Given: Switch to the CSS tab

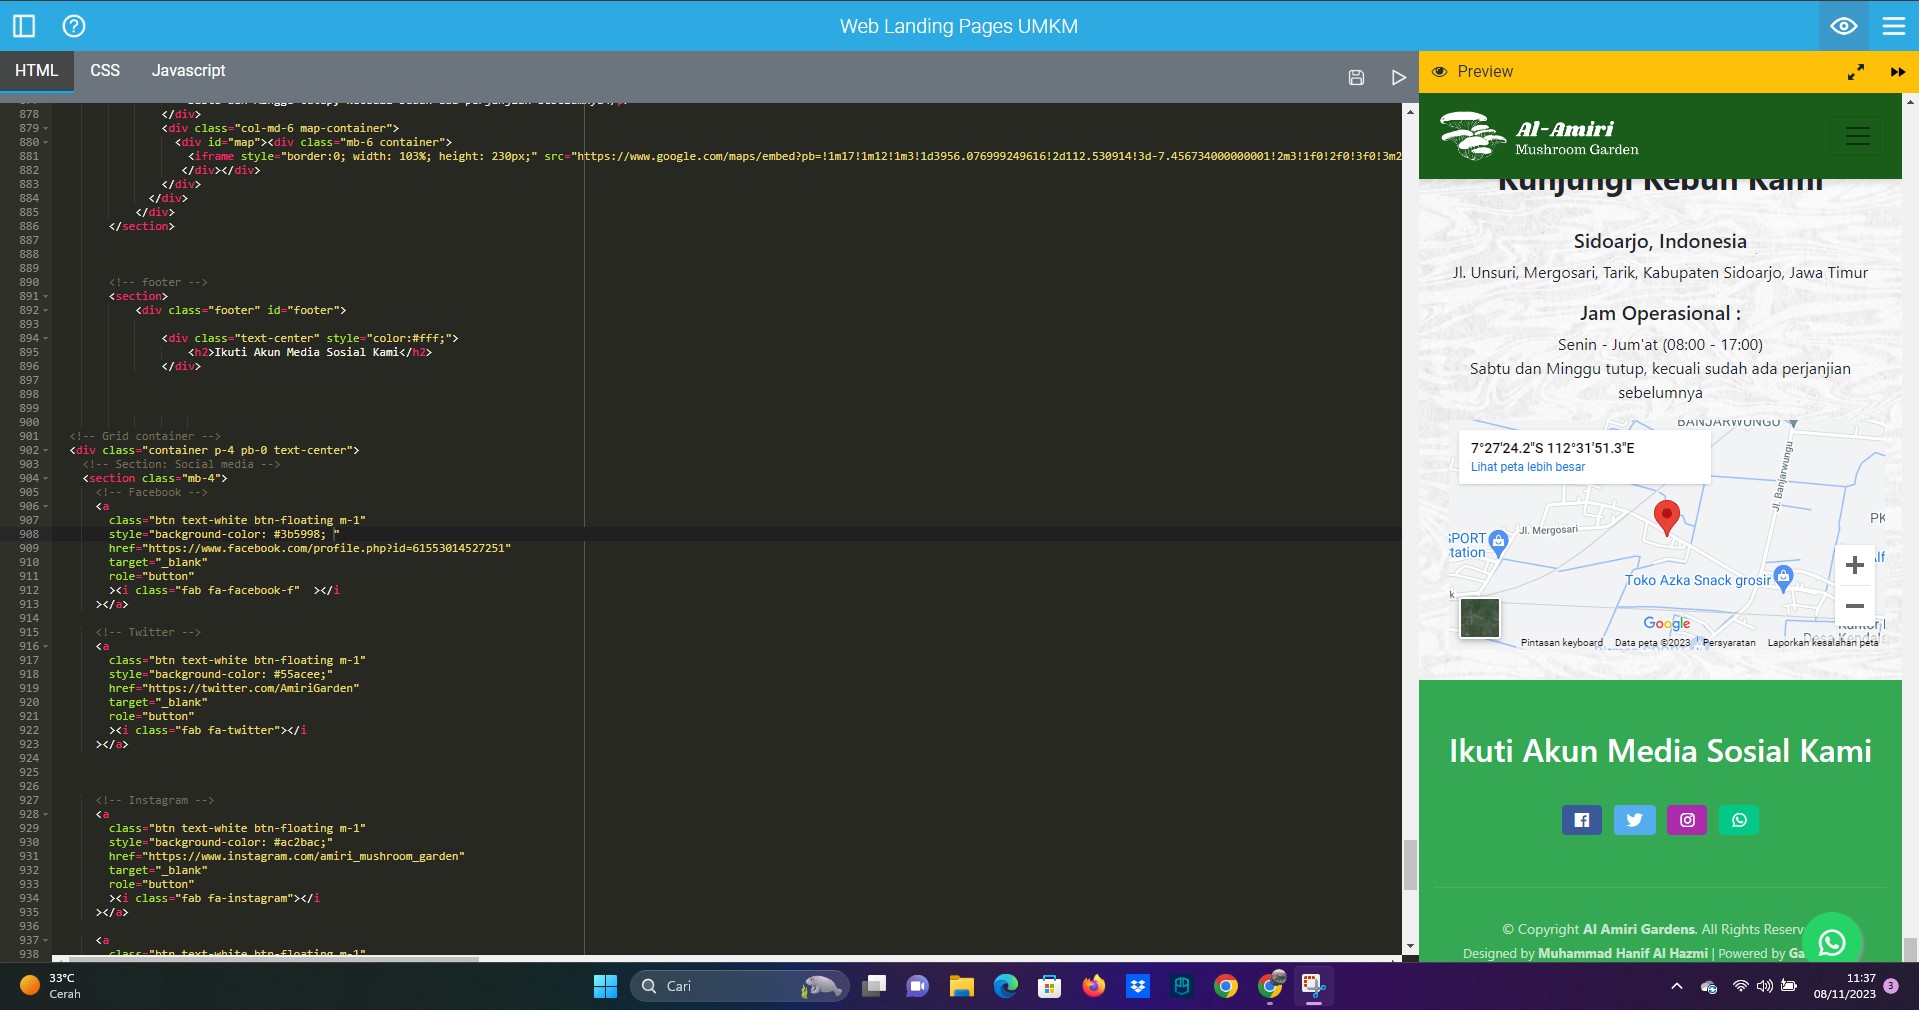Looking at the screenshot, I should point(105,71).
